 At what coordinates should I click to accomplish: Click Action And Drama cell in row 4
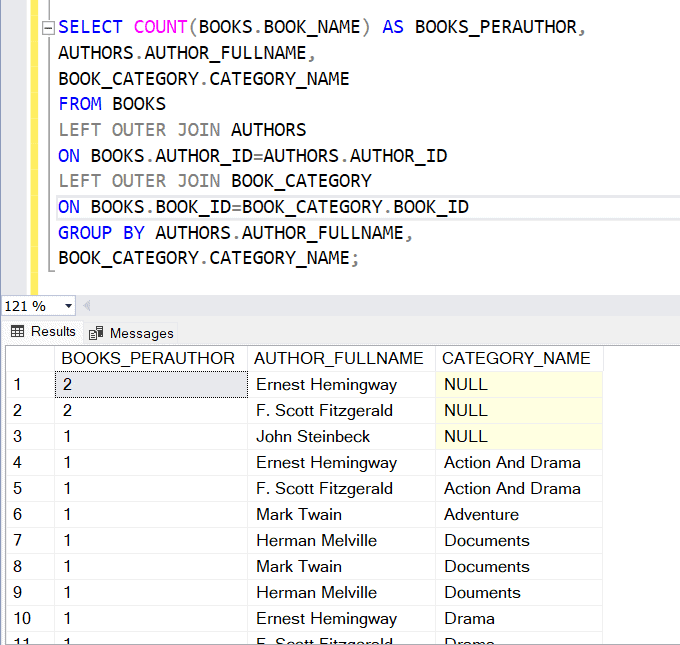519,462
